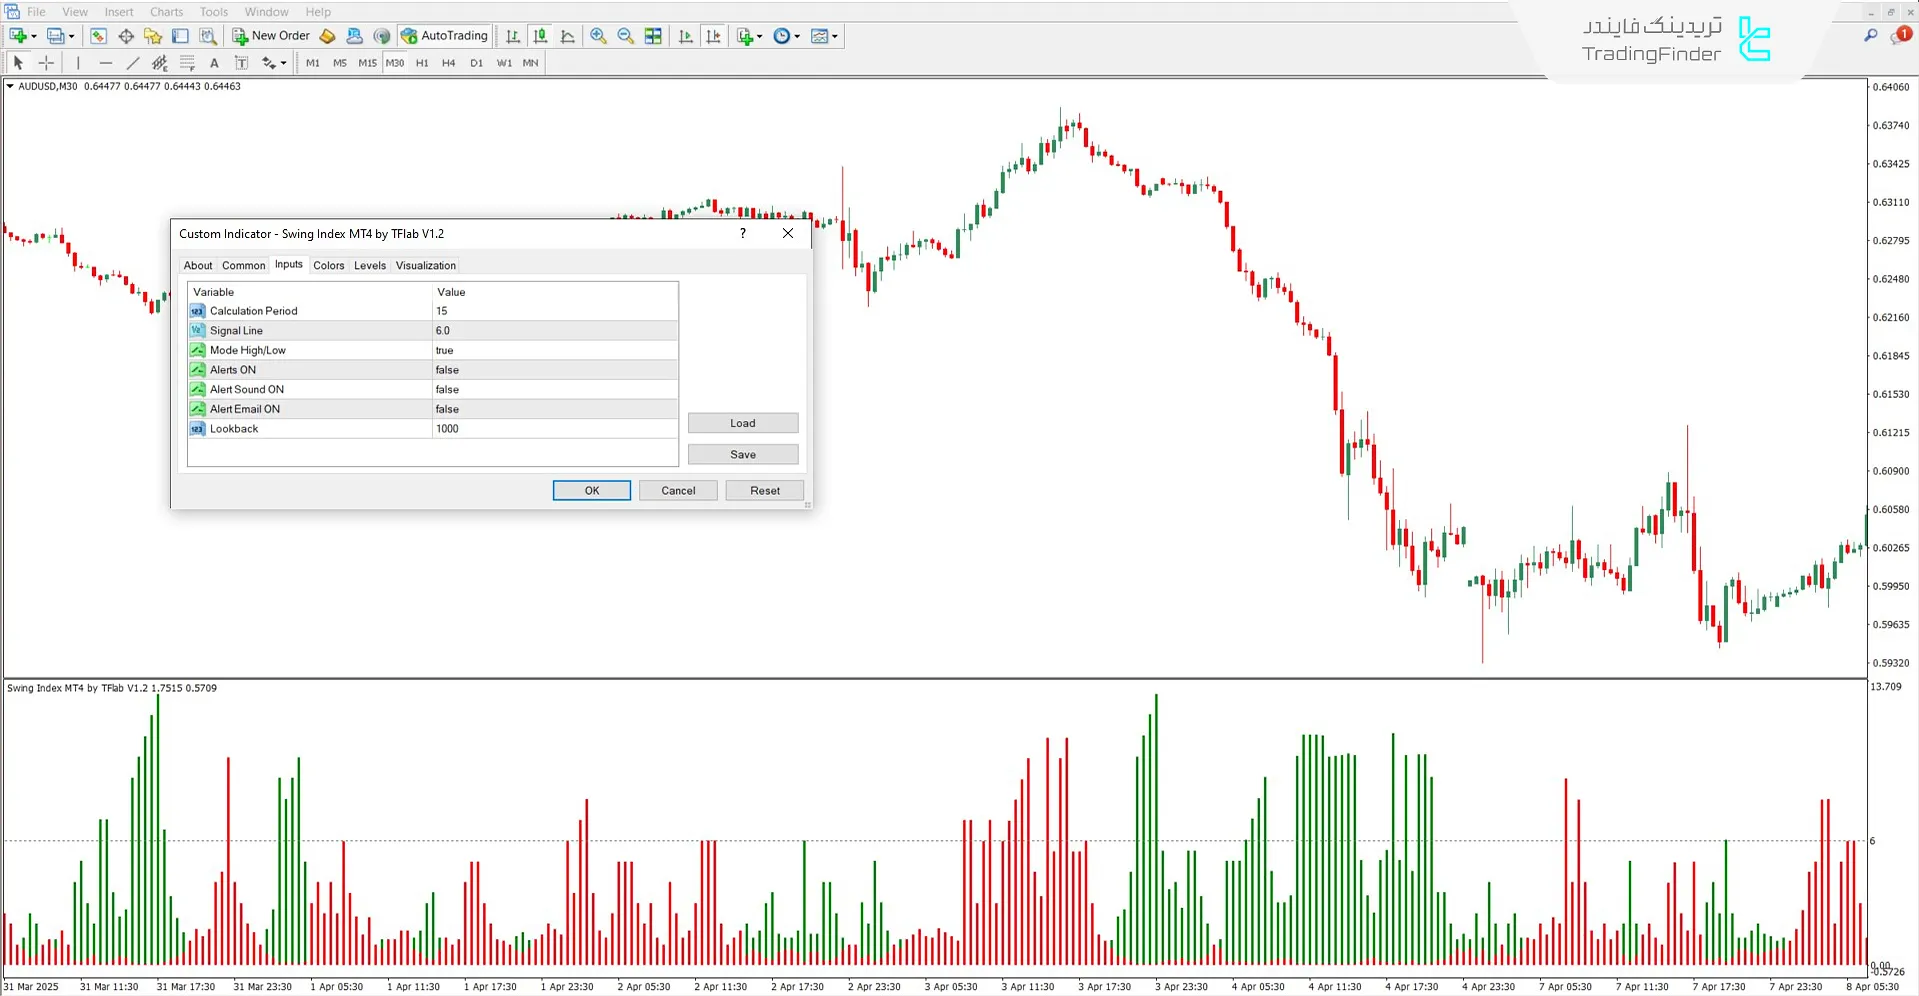Viewport: 1919px width, 996px height.
Task: Toggle AutoTrading on
Action: click(x=444, y=36)
